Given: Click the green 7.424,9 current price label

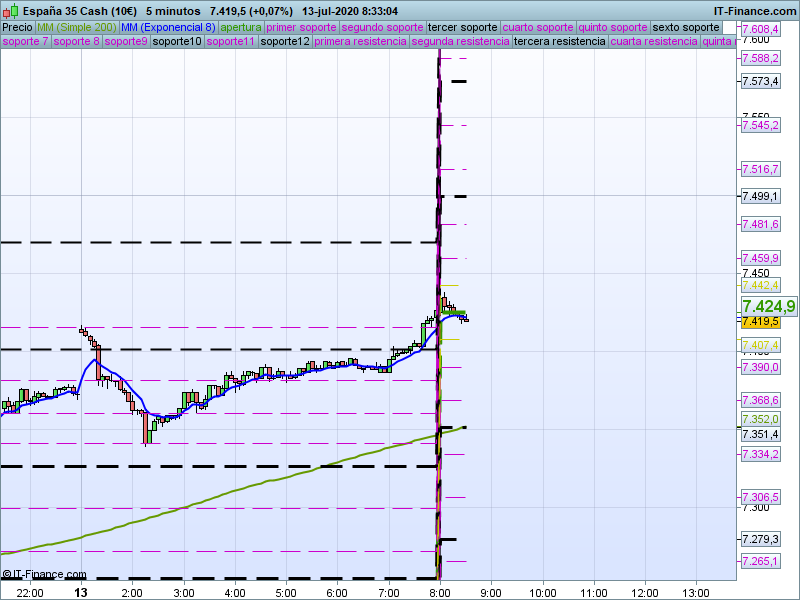Looking at the screenshot, I should coord(768,306).
